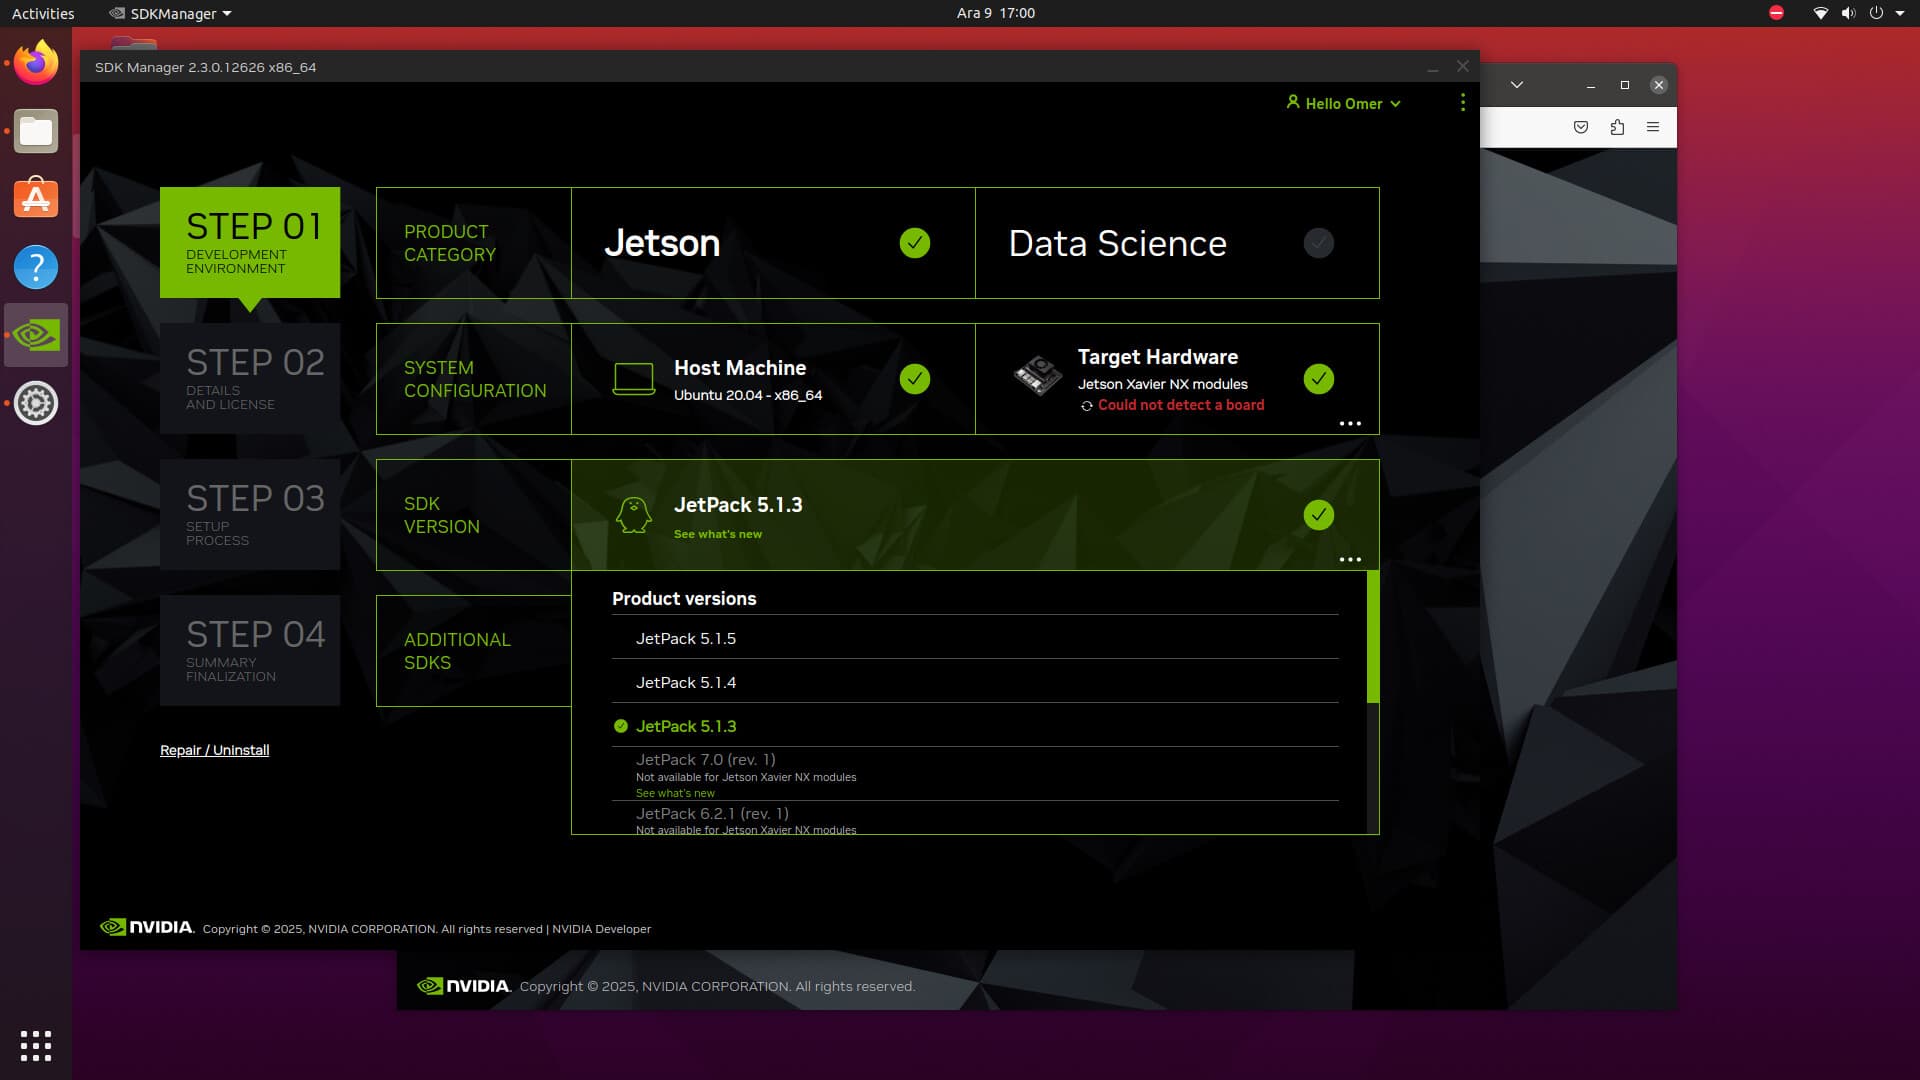Select JetPack 5.1.5 from Product versions

click(686, 638)
